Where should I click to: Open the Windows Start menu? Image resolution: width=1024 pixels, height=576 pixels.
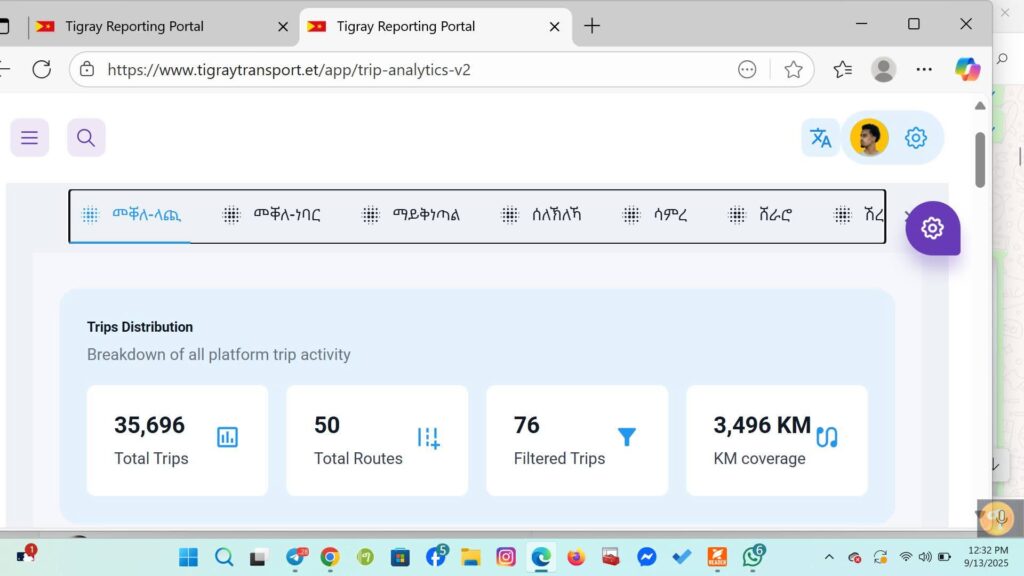click(188, 557)
